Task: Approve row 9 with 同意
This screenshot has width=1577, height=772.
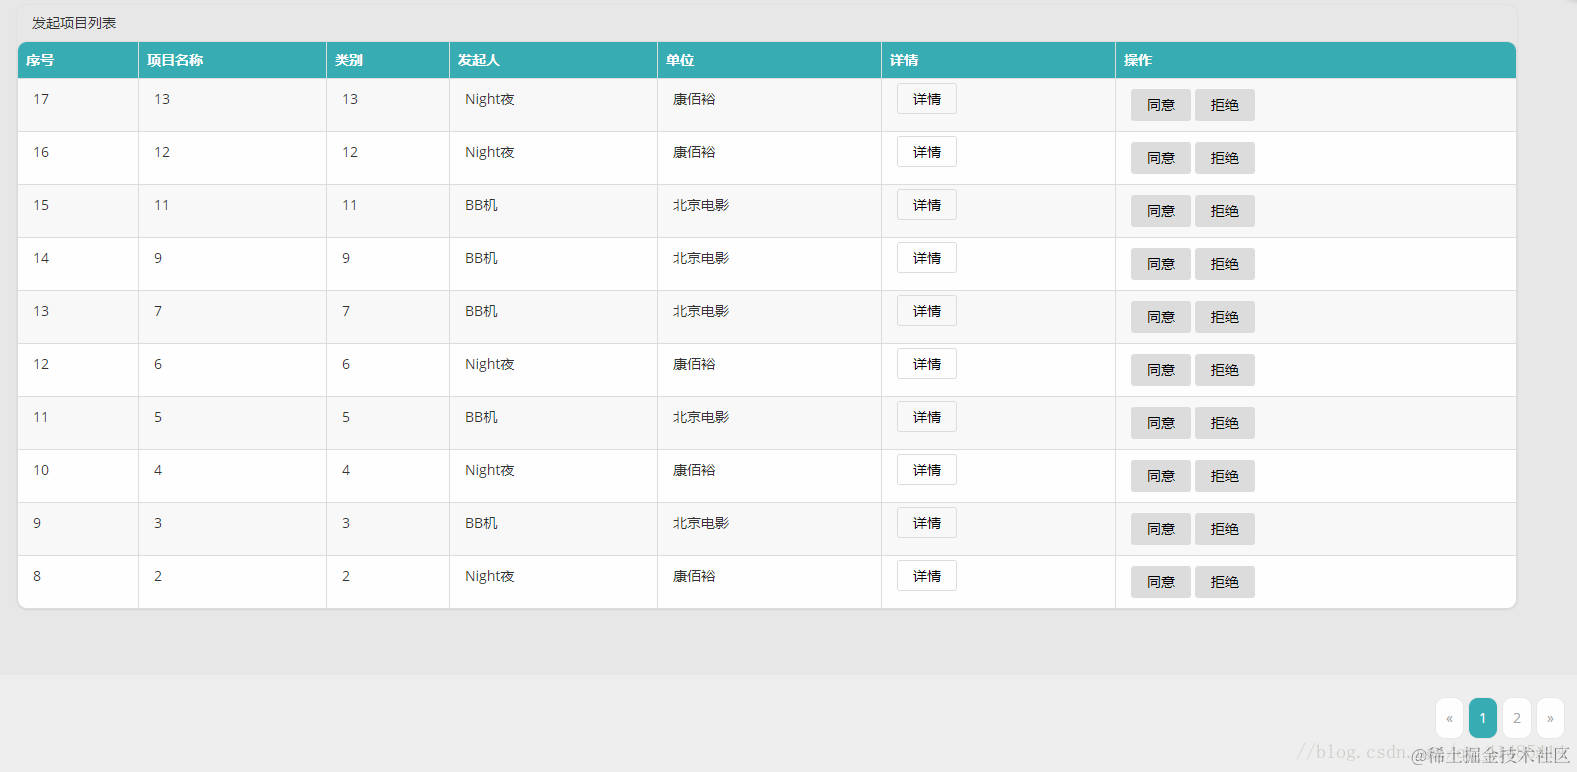Action: [1160, 529]
